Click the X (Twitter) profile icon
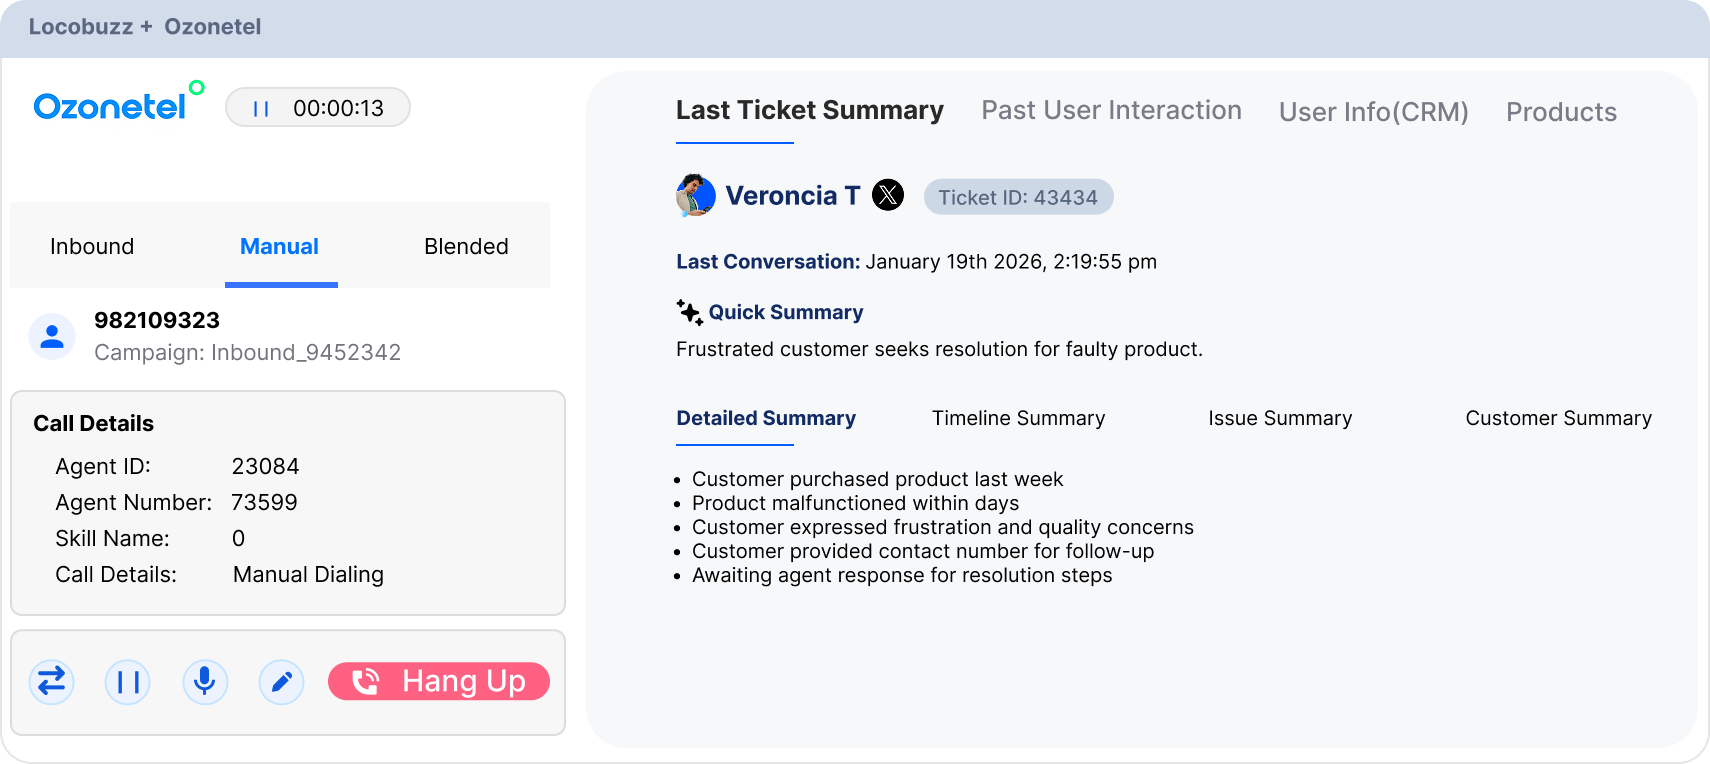 888,195
